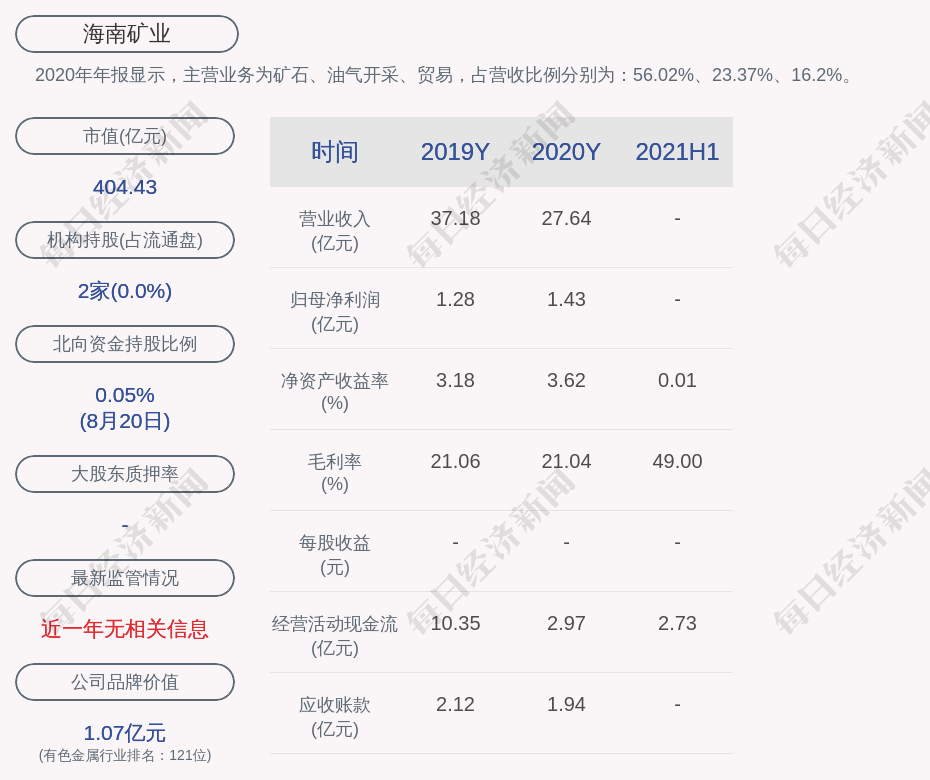The width and height of the screenshot is (930, 780).
Task: Click the 大股东质押率 label pill
Action: point(125,473)
